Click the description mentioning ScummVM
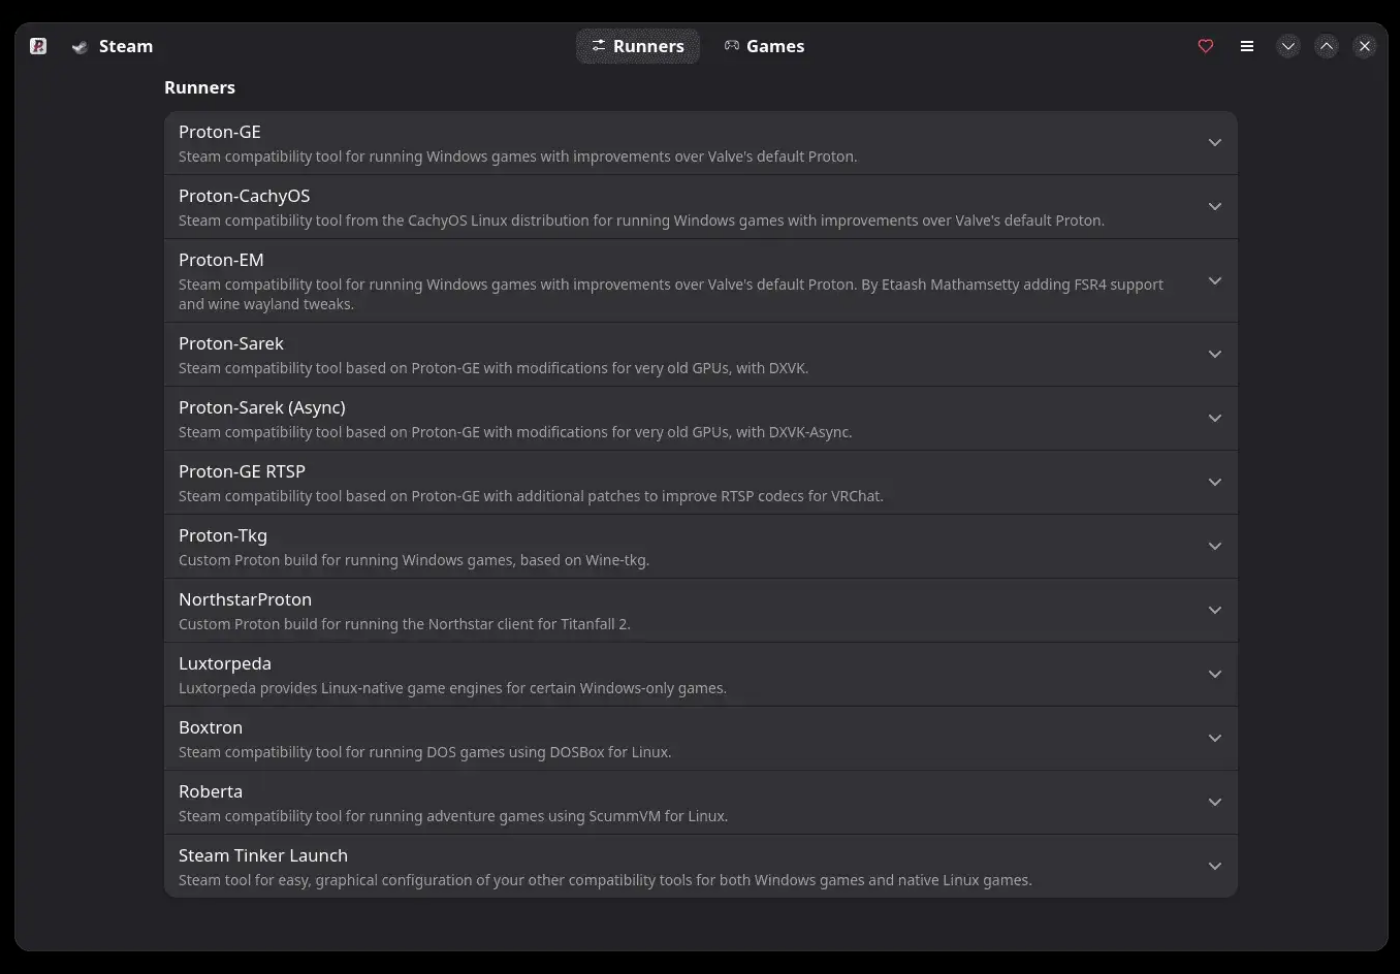 point(453,816)
